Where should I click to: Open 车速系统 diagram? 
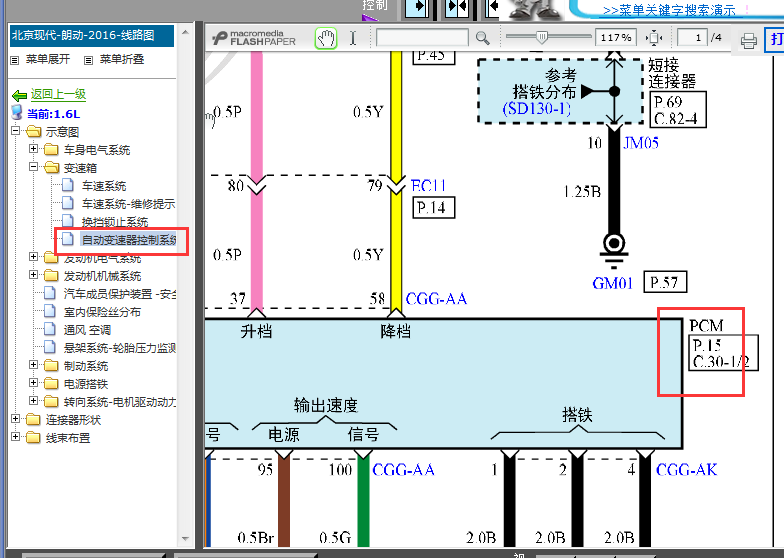tap(104, 186)
